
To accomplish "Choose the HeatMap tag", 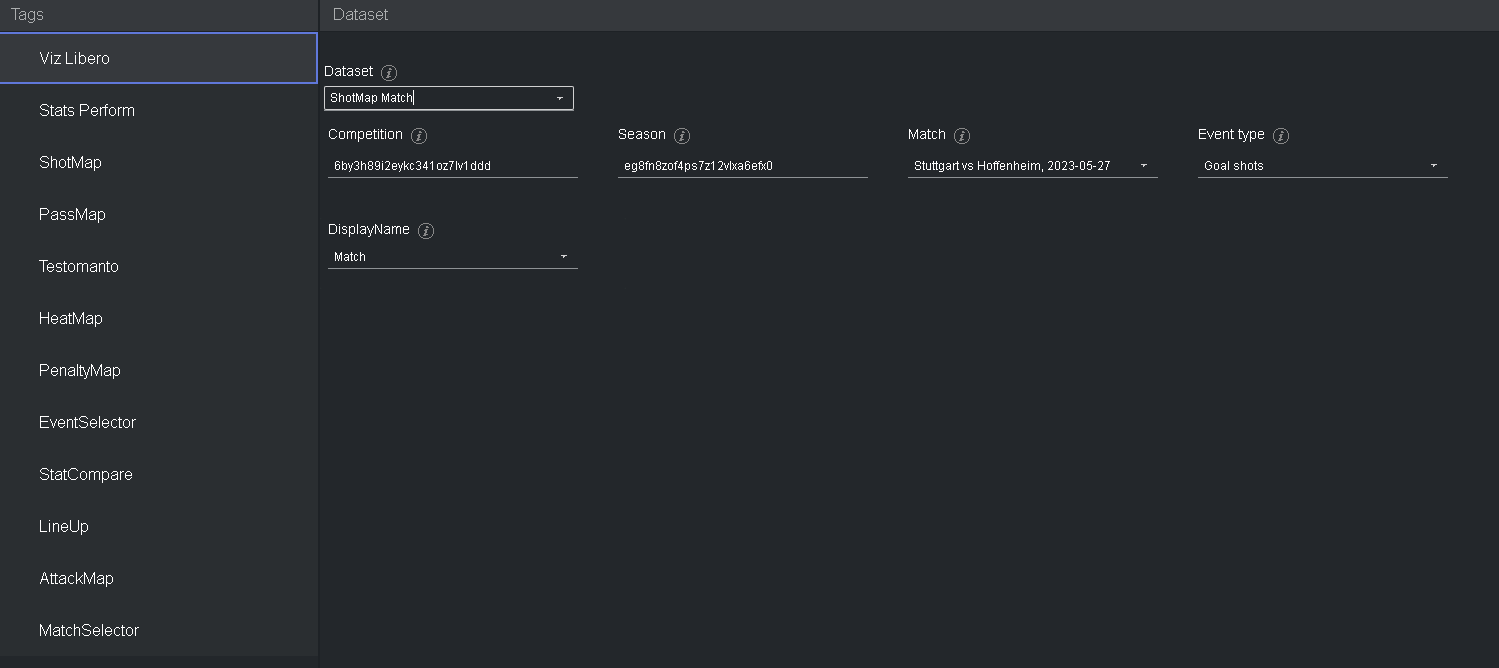I will pyautogui.click(x=71, y=318).
